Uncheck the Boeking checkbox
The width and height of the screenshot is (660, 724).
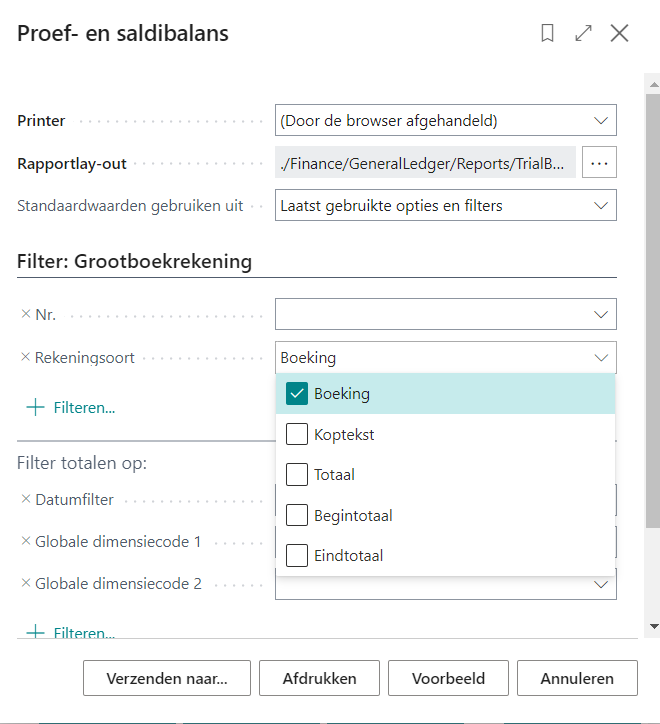pyautogui.click(x=296, y=394)
